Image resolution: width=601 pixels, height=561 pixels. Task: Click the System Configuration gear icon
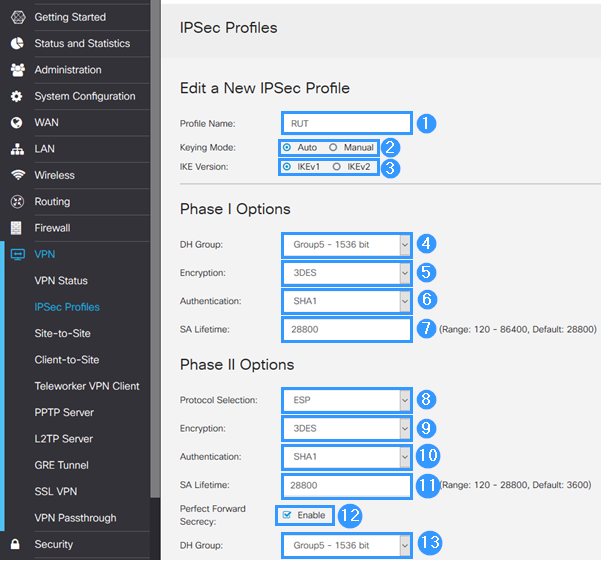click(16, 97)
